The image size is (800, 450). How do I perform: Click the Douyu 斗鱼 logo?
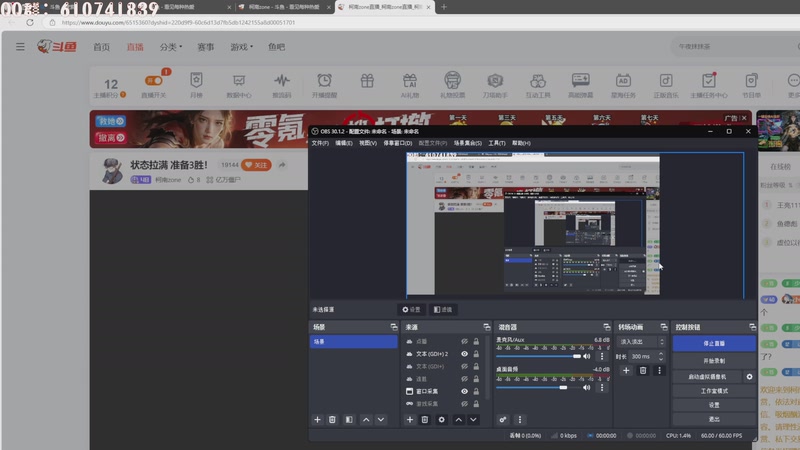tap(57, 46)
